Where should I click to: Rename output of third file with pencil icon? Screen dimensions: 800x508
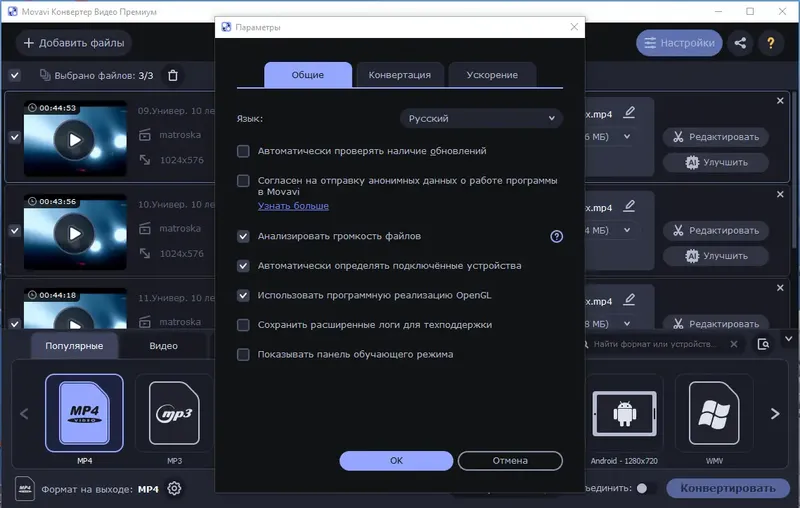[629, 299]
